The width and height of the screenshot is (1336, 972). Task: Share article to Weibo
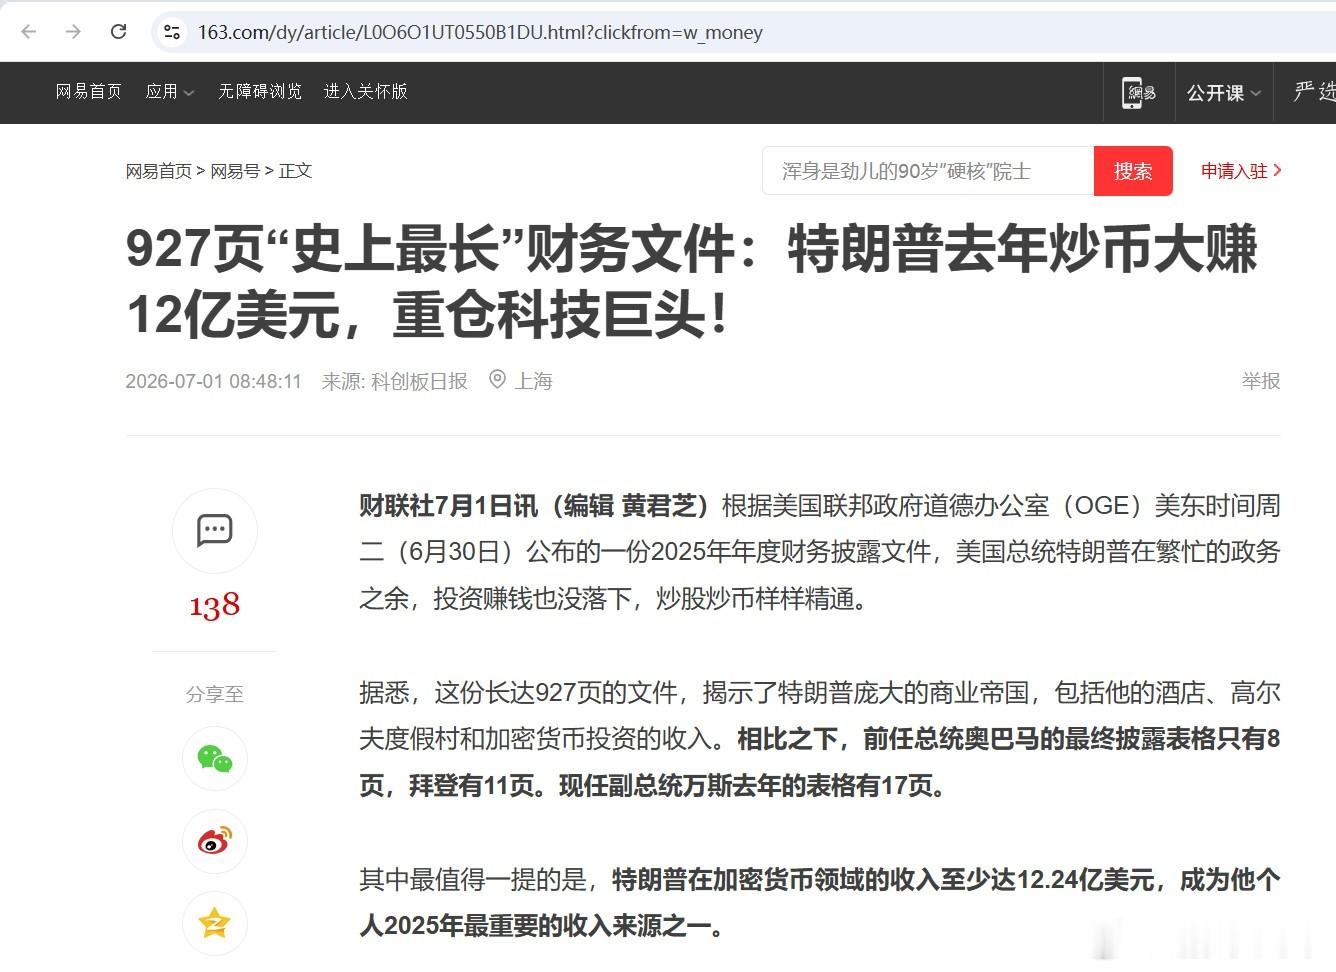[214, 841]
